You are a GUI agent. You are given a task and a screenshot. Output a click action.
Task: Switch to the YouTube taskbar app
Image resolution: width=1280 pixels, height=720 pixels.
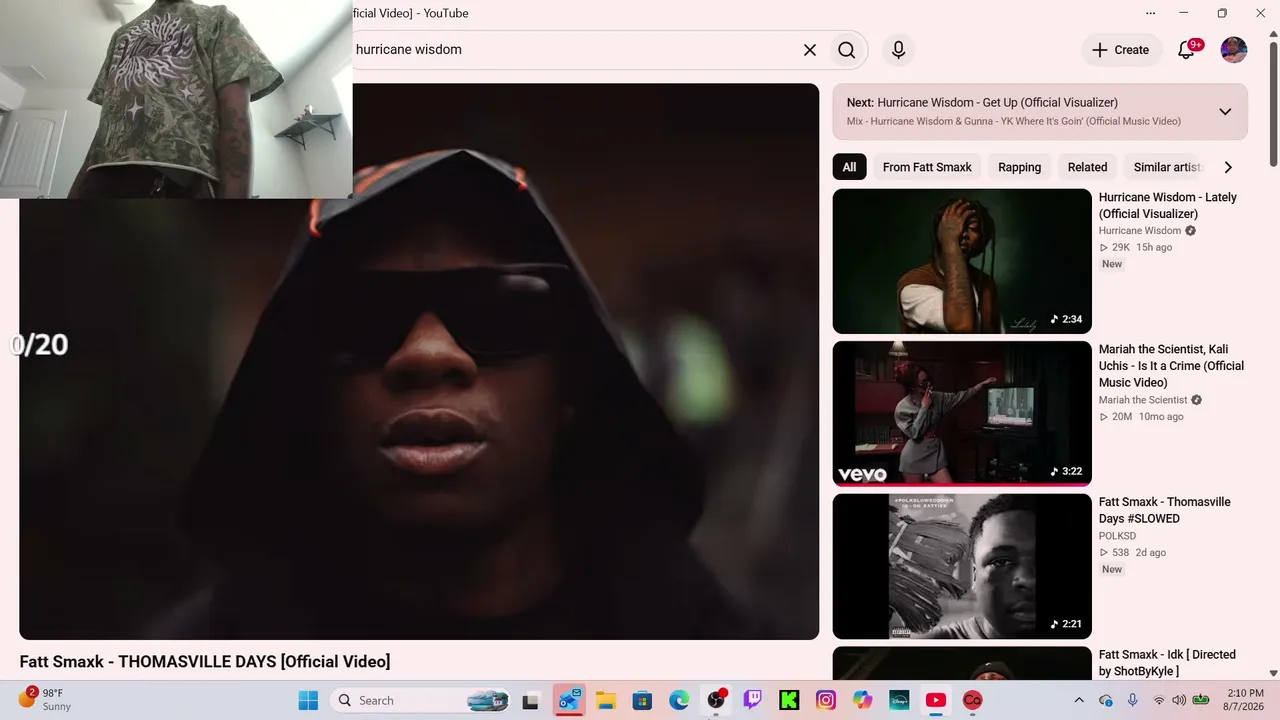(936, 700)
